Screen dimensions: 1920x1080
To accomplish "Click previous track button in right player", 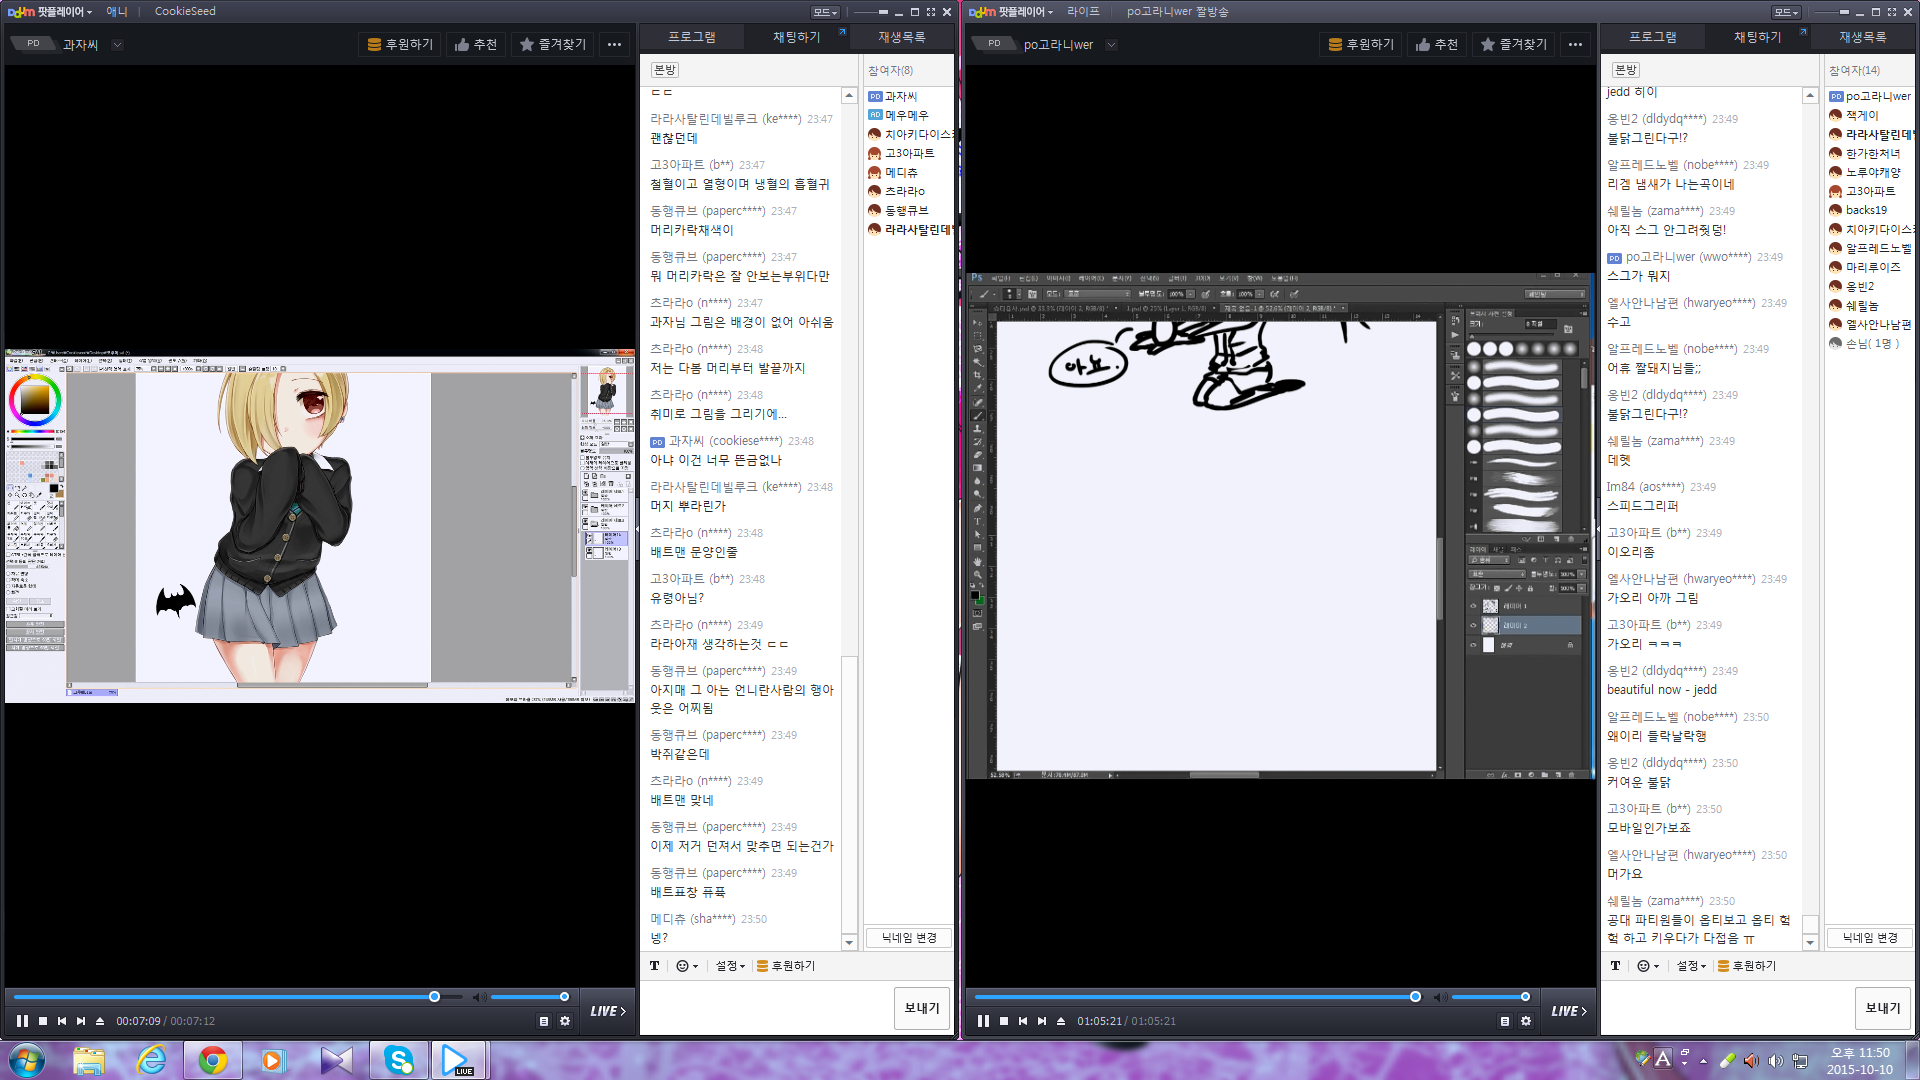I will [x=1023, y=1021].
